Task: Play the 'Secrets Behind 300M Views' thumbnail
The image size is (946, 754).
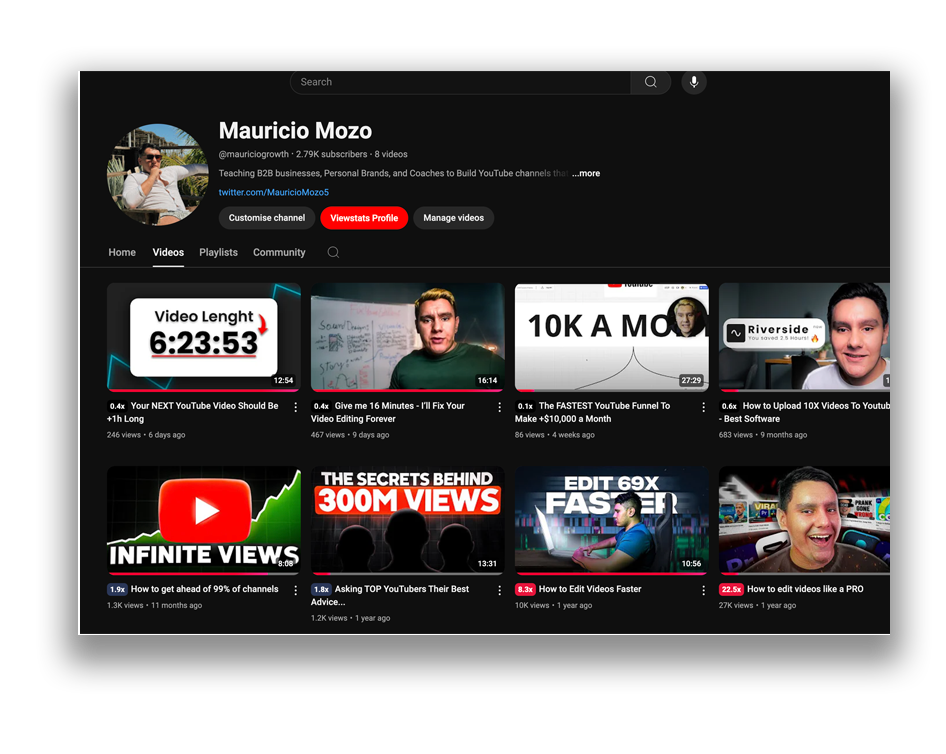Action: point(408,521)
